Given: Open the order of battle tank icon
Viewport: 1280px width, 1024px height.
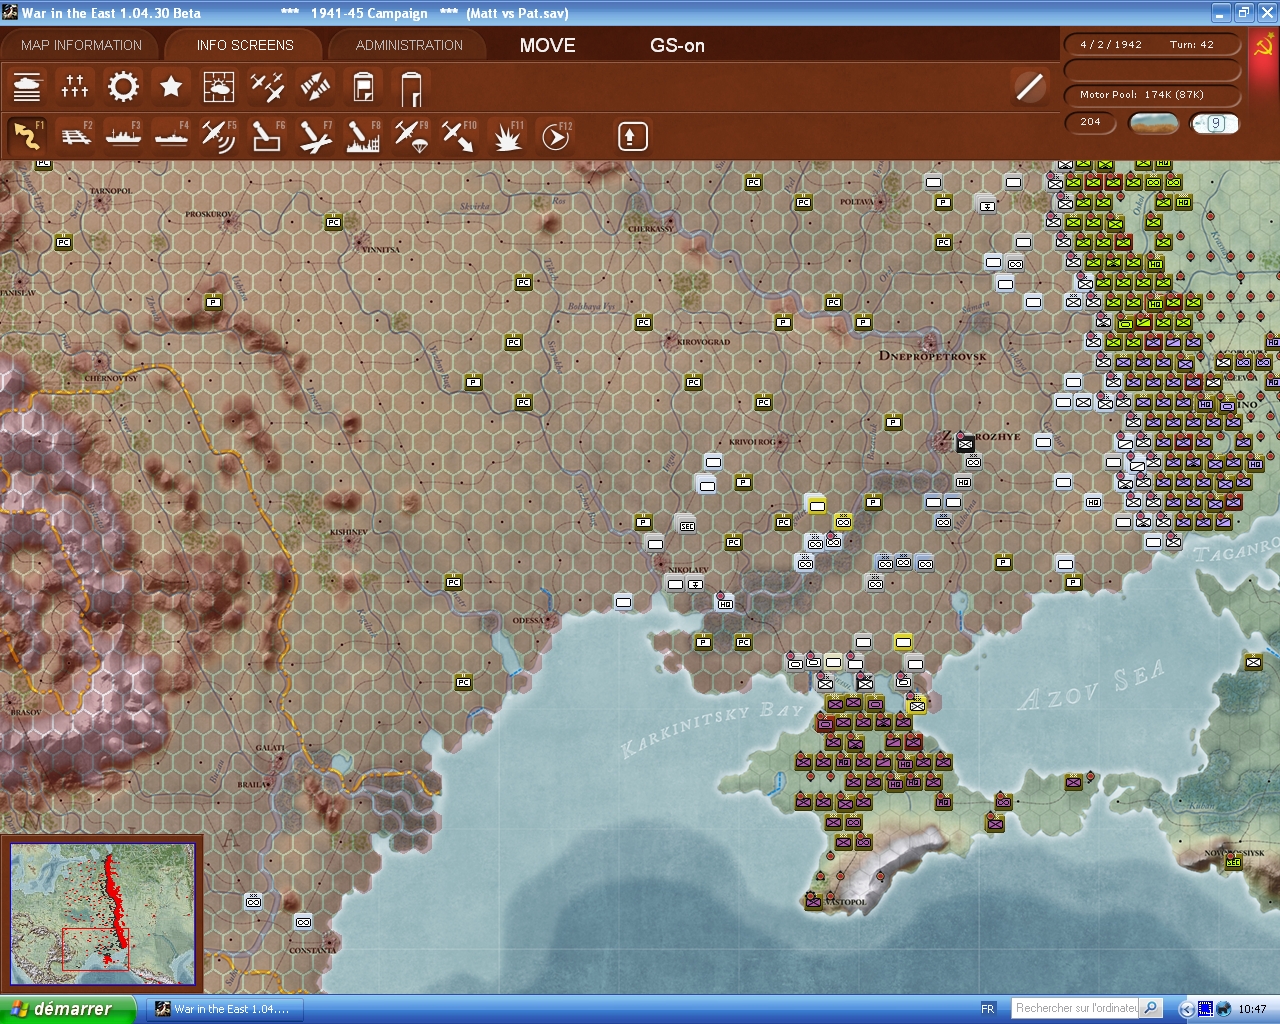Looking at the screenshot, I should 27,88.
